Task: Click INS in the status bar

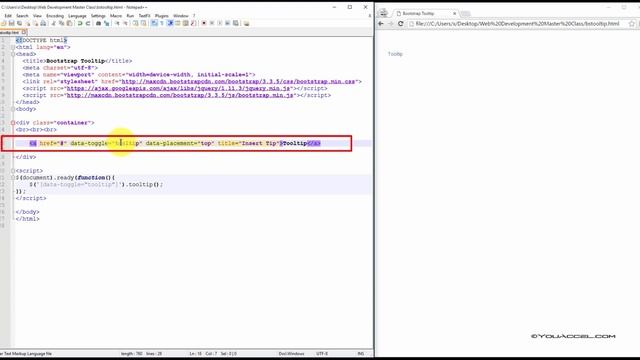Action: (361, 353)
